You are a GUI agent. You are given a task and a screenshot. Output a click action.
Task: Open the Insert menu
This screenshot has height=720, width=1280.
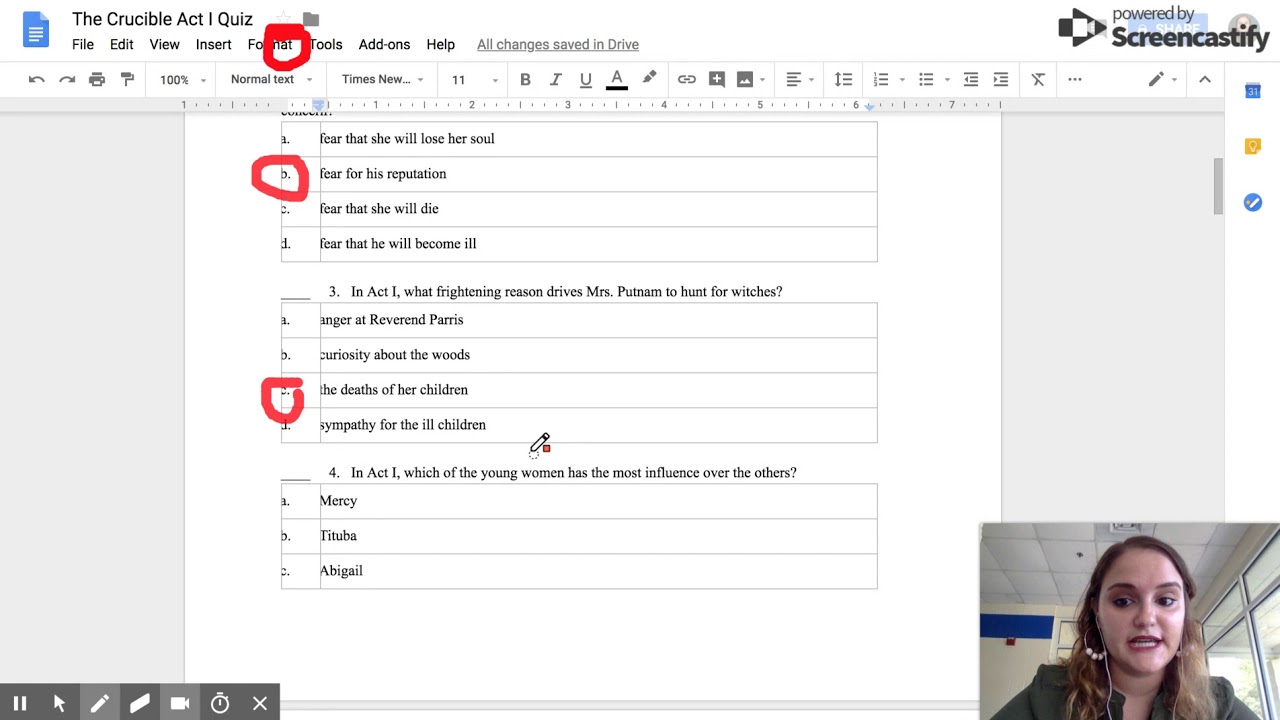(214, 45)
